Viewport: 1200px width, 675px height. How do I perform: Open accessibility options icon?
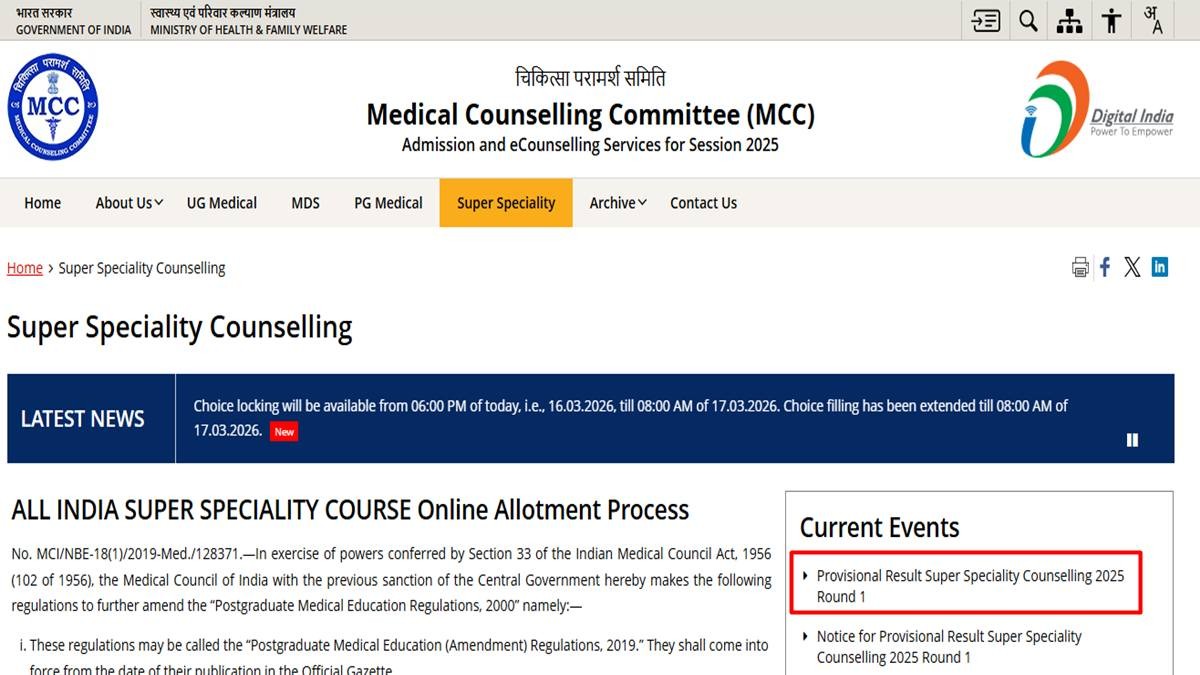tap(1111, 20)
